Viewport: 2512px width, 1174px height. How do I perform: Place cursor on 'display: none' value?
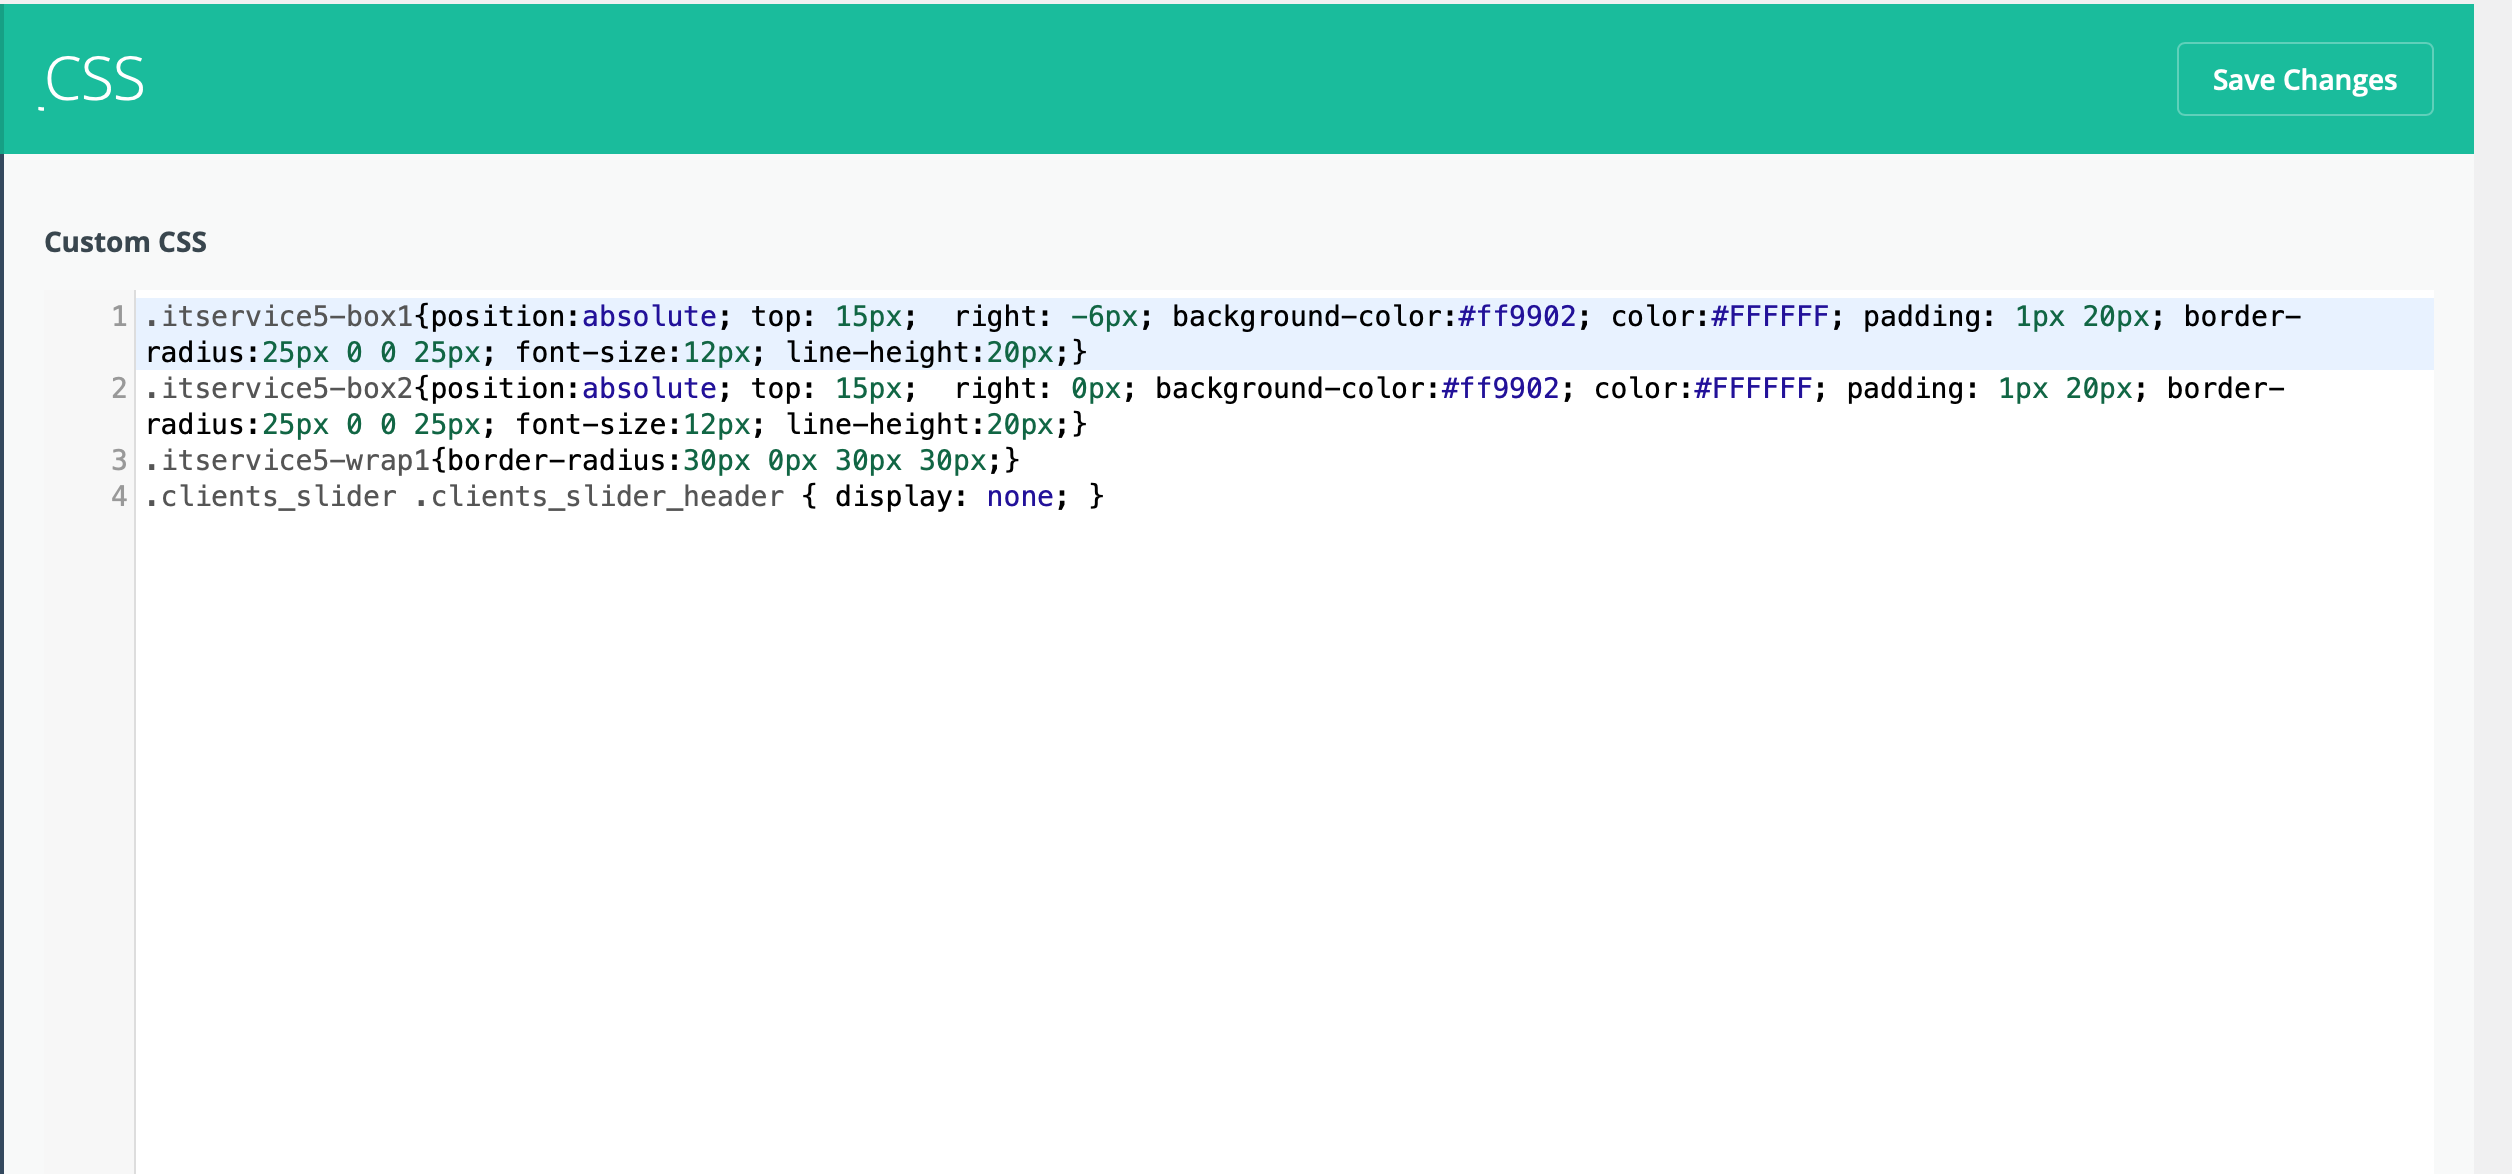pyautogui.click(x=1019, y=496)
